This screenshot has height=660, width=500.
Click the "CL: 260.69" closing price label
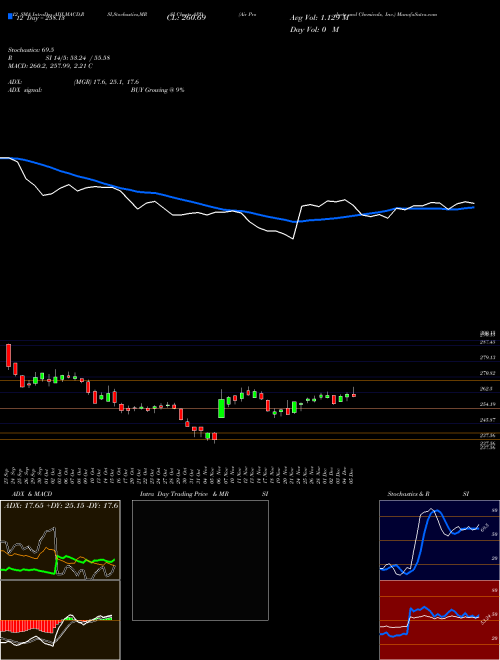186,18
